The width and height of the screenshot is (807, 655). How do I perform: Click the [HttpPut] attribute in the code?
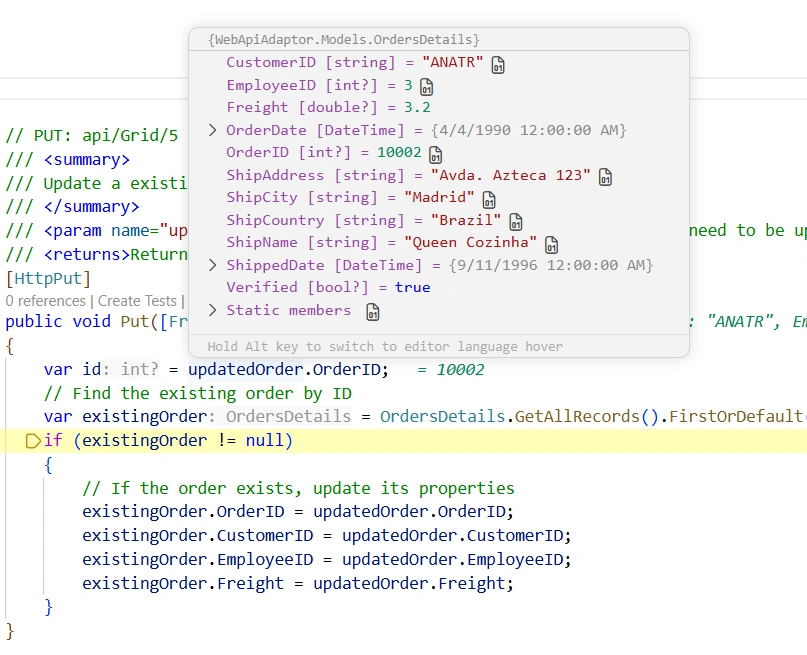[x=48, y=278]
